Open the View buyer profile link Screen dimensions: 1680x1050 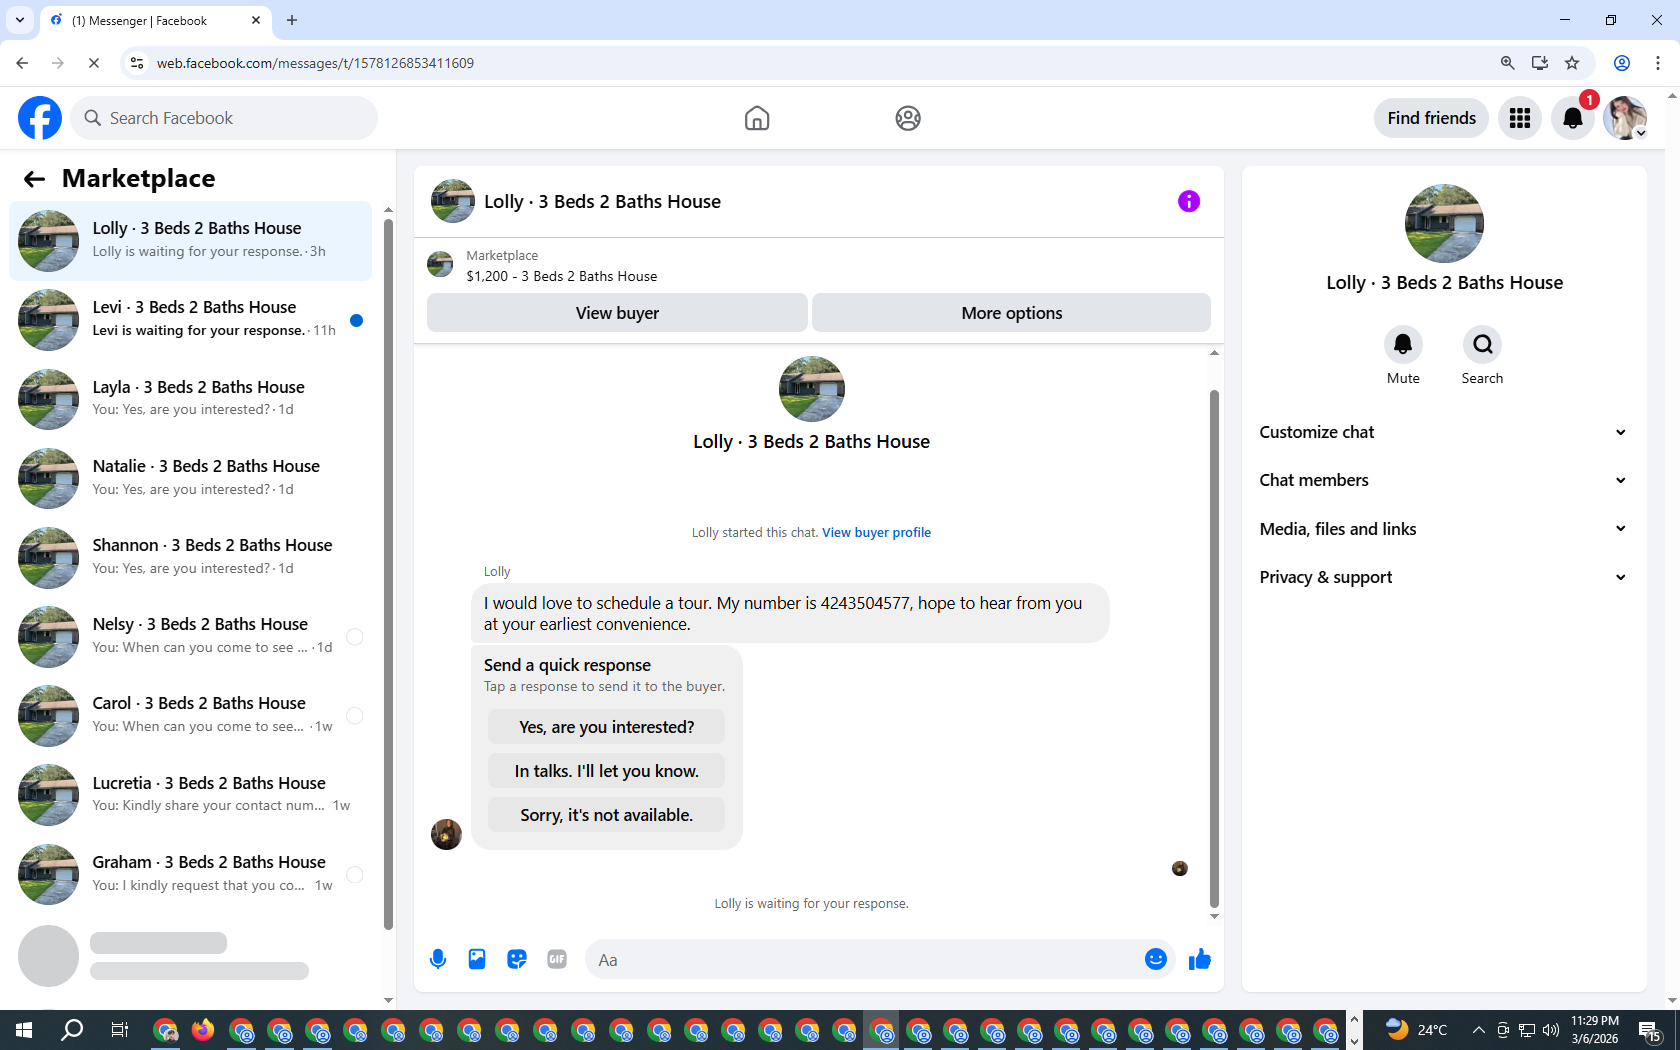(x=876, y=532)
